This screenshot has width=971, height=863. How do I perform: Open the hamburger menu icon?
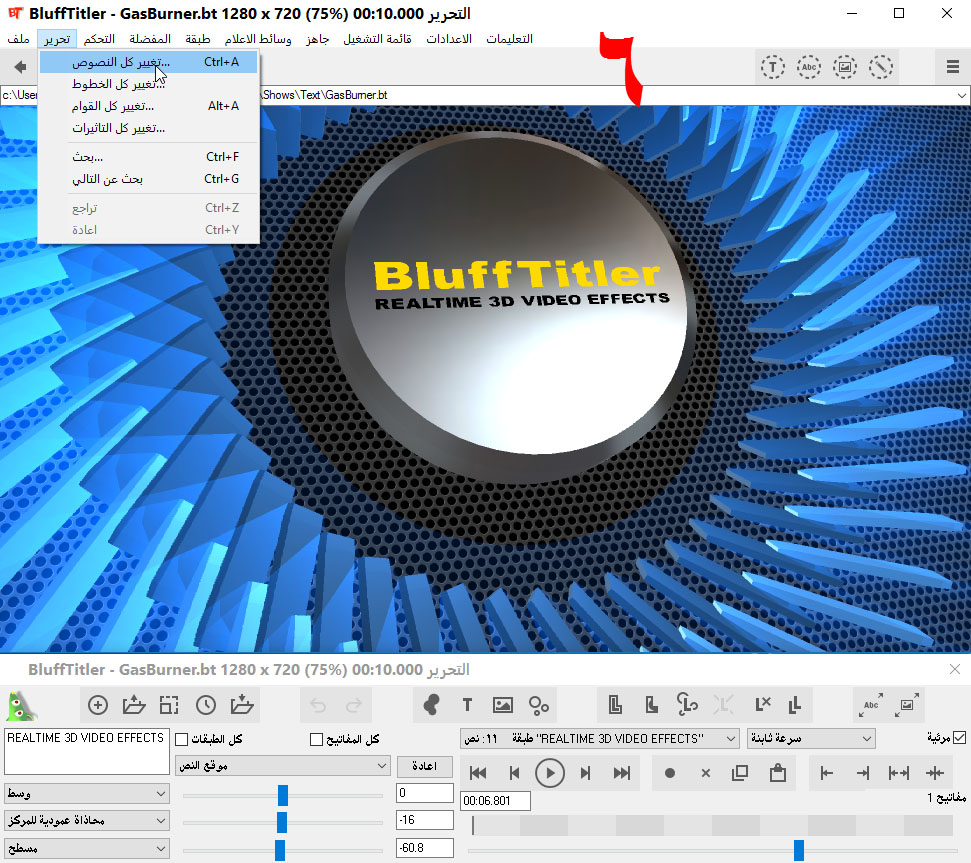(x=953, y=67)
